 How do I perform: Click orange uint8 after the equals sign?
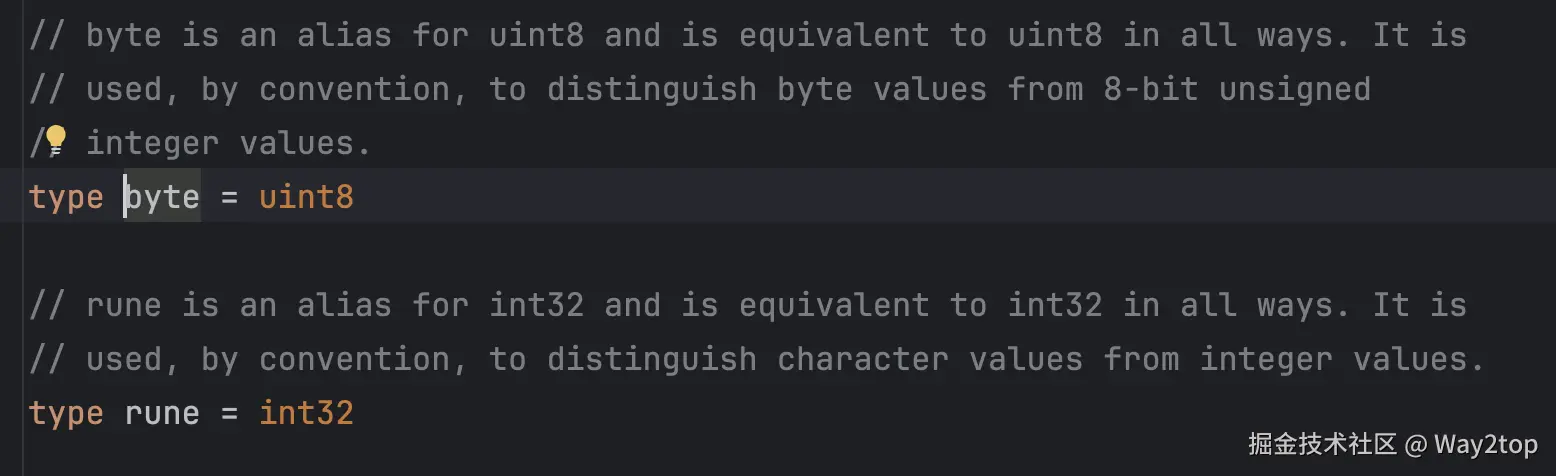coord(306,197)
